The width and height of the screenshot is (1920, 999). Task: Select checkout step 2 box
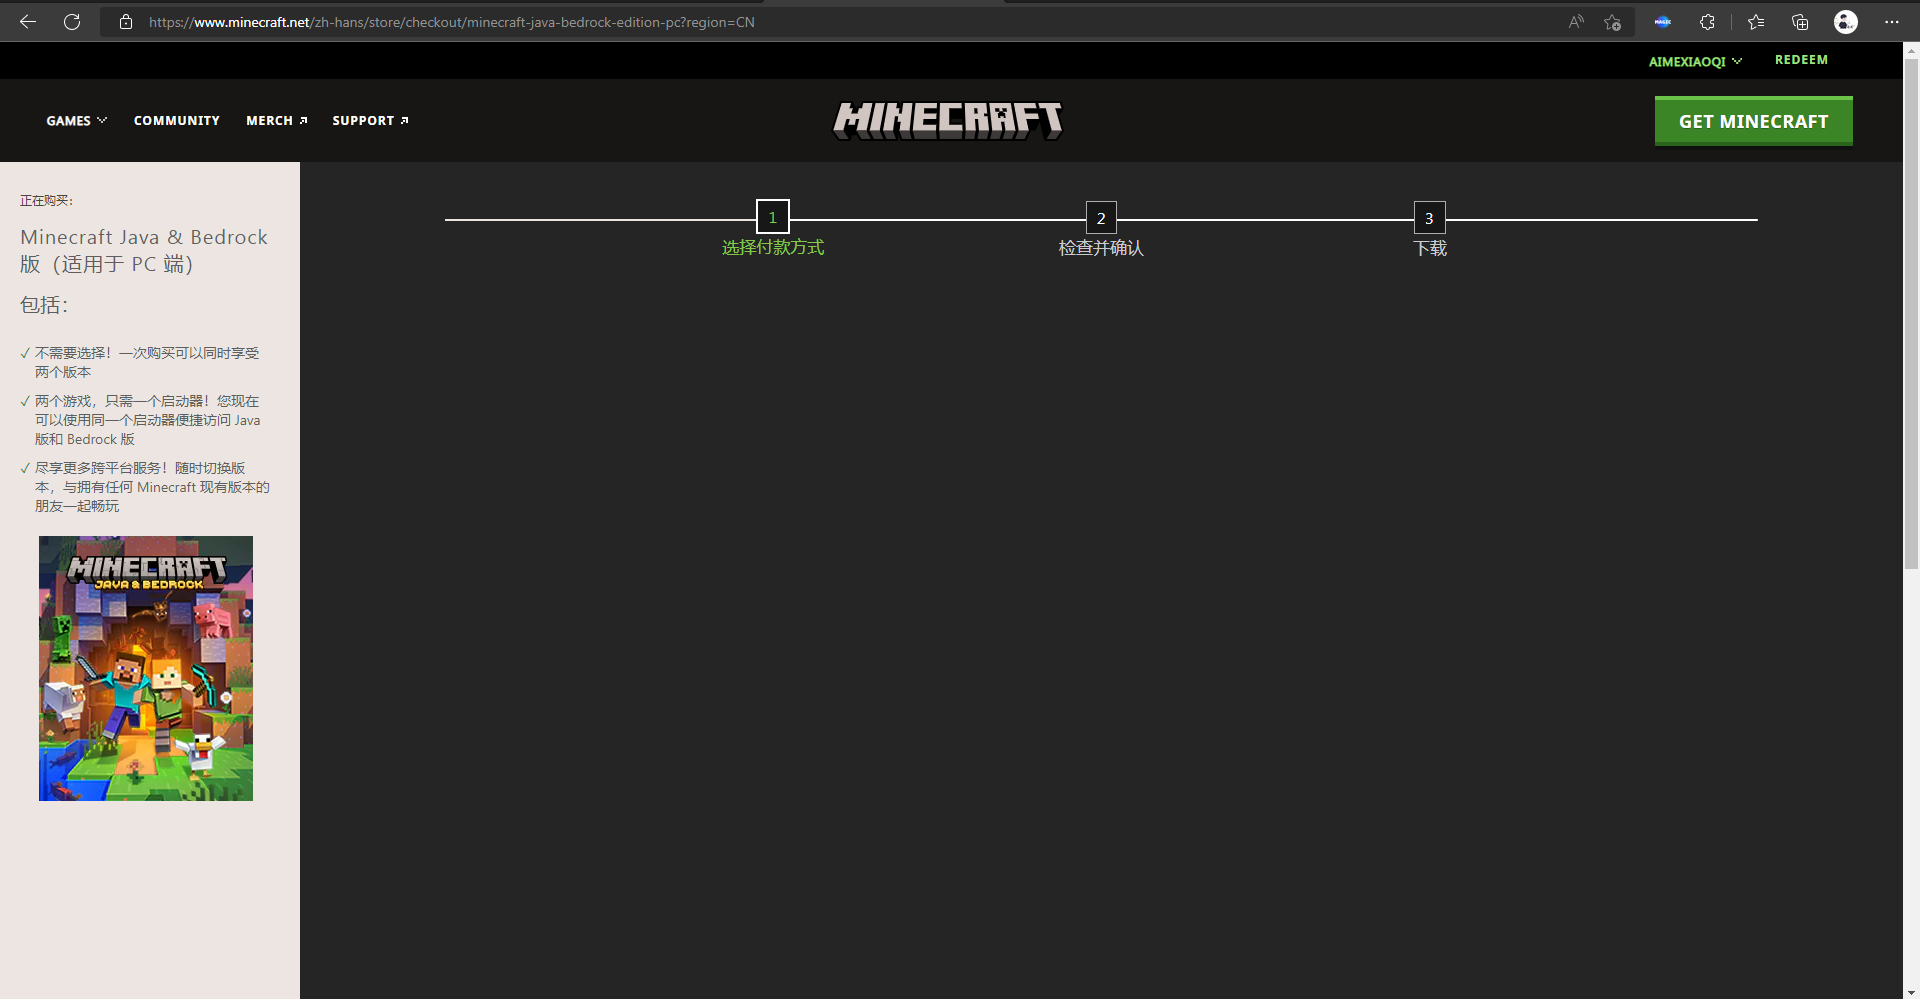pos(1101,217)
